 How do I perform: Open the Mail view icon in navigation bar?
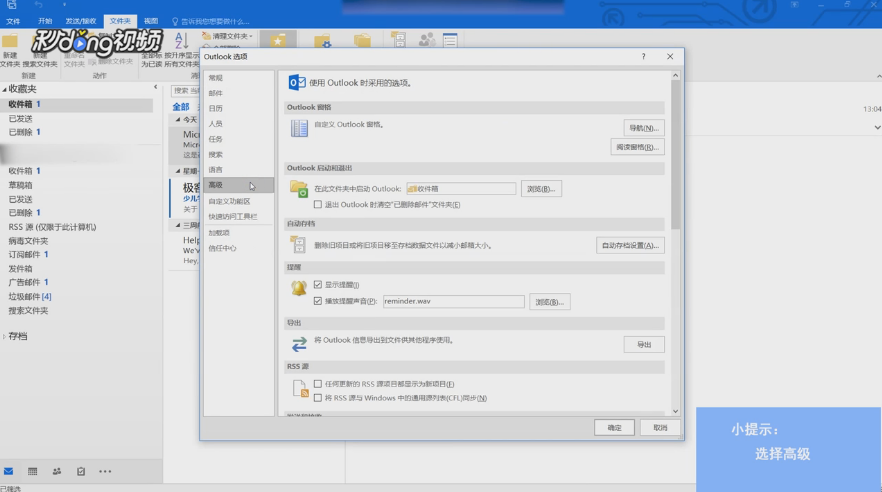point(8,471)
